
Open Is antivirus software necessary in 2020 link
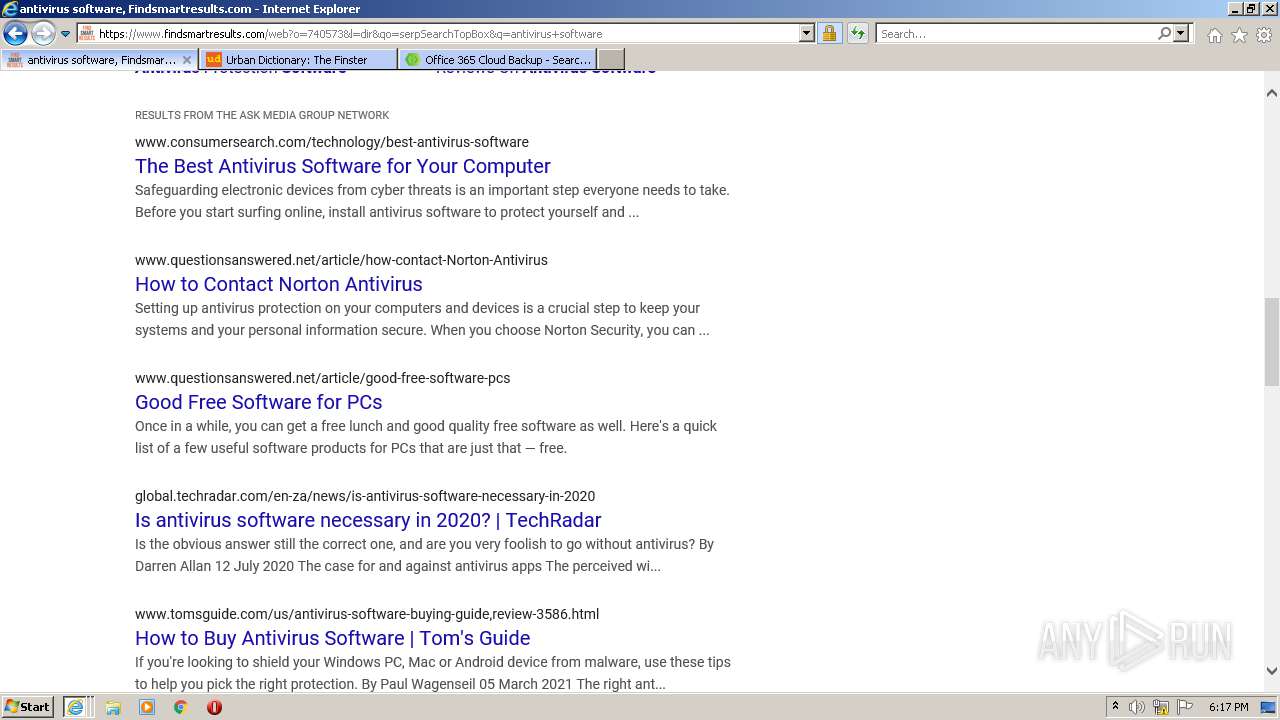[x=368, y=520]
